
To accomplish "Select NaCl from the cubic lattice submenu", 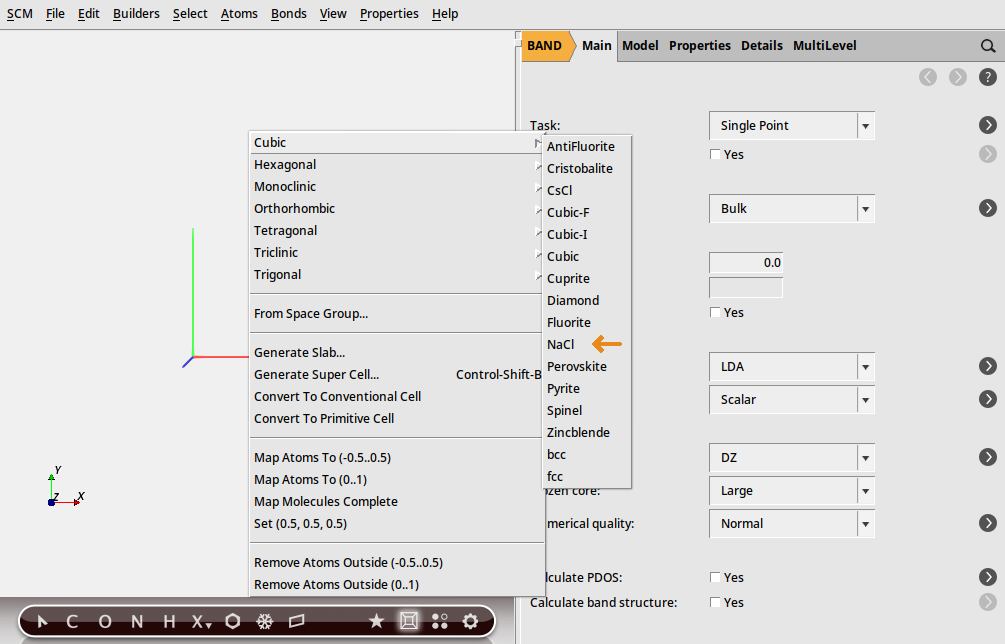I will [x=561, y=344].
